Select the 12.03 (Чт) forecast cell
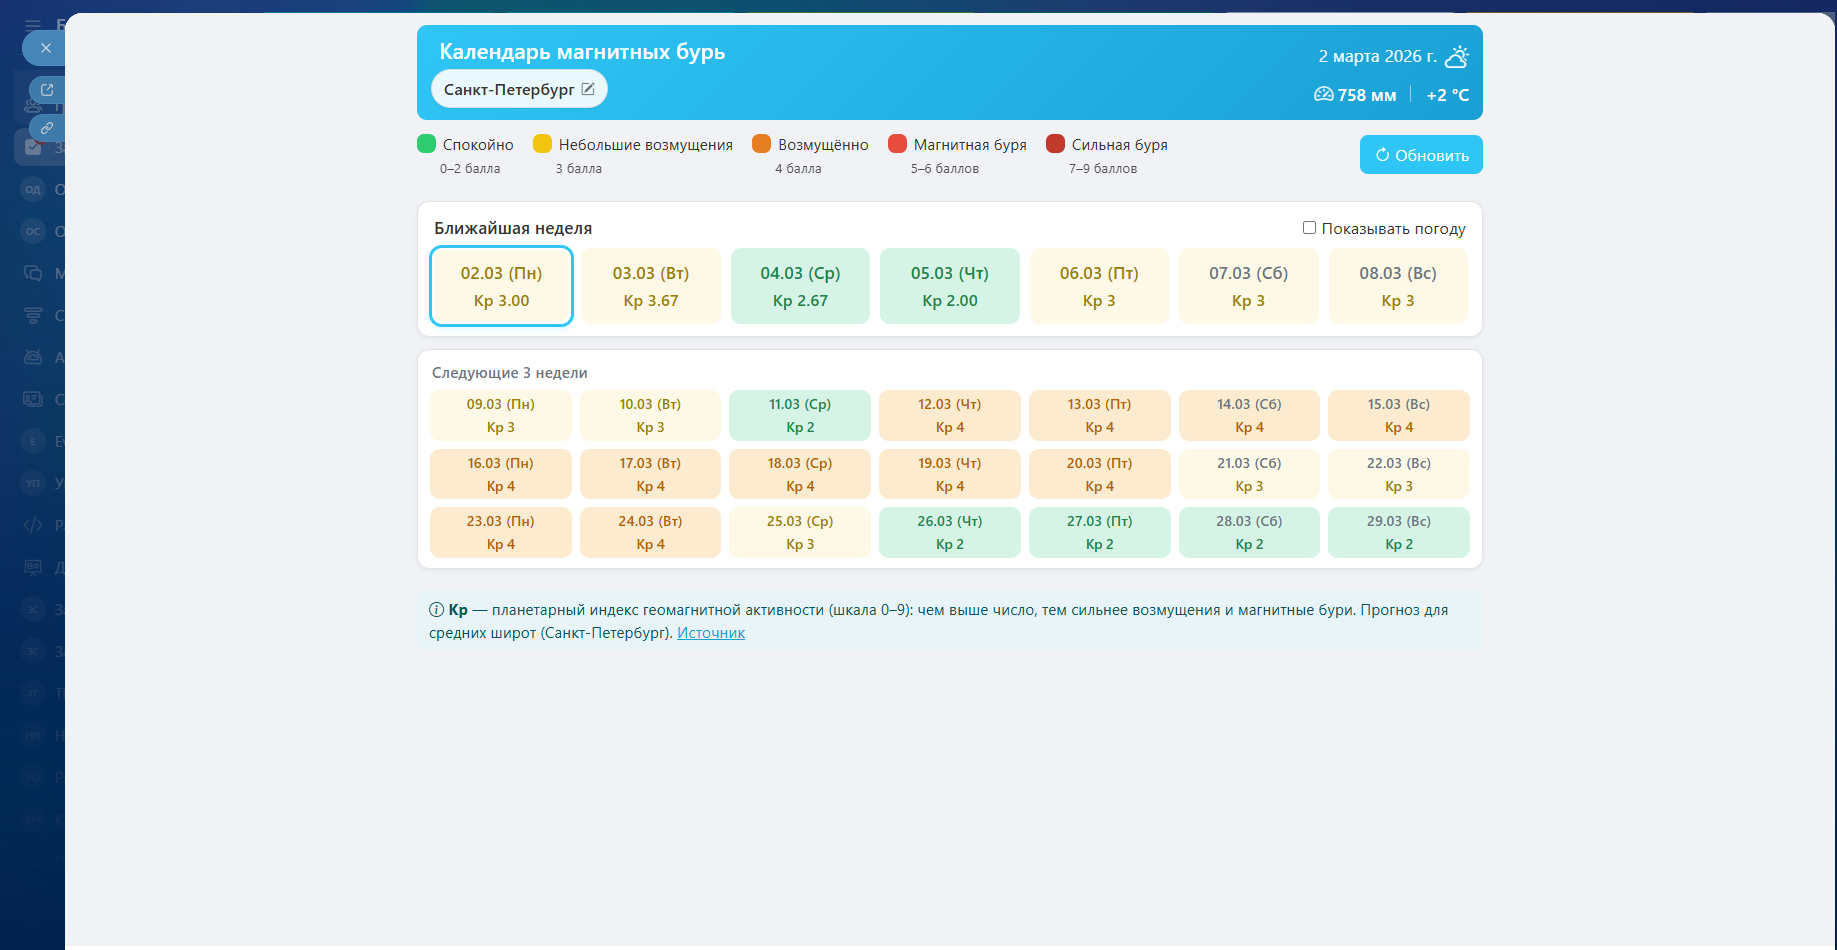This screenshot has width=1837, height=950. pos(949,415)
